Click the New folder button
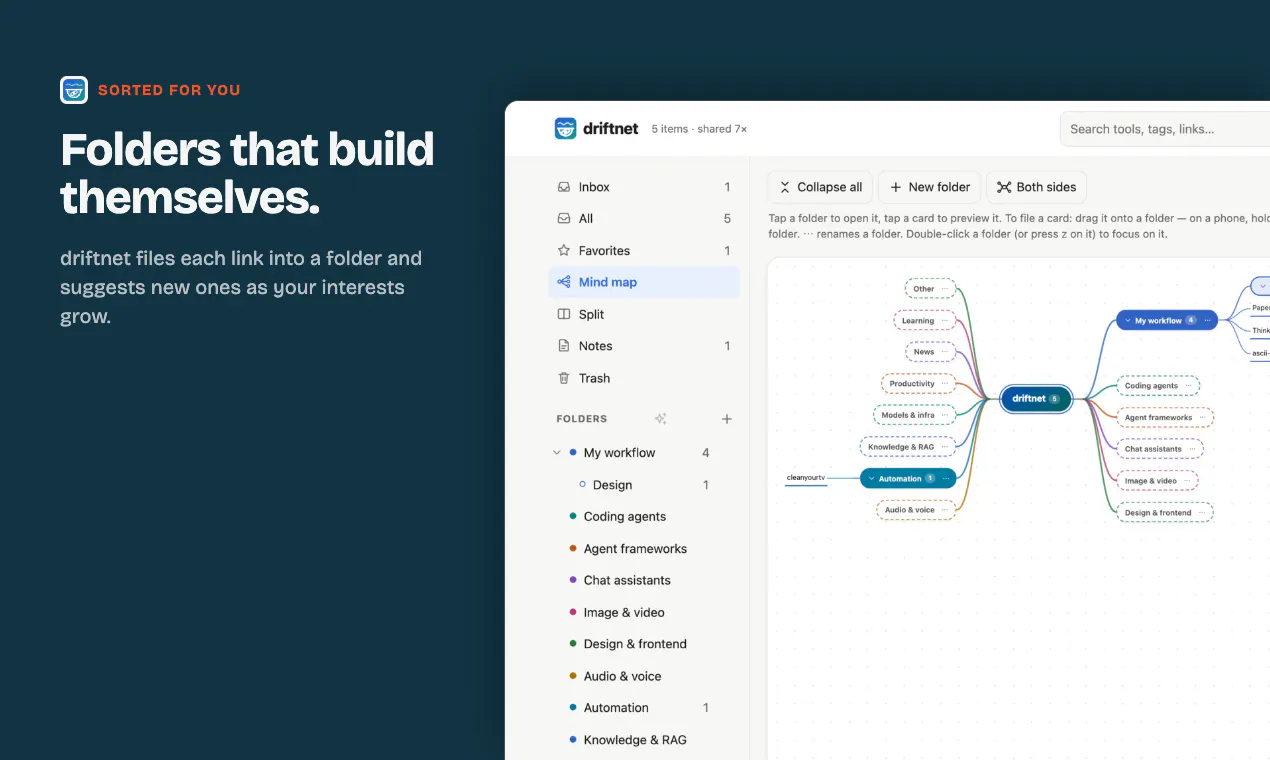Screen dimensions: 1270x760 (930, 187)
